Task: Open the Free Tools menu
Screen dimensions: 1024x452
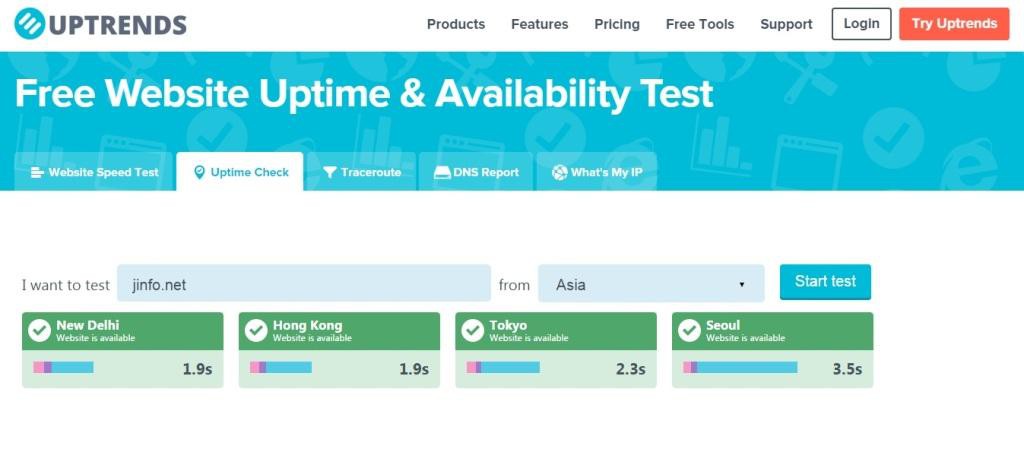Action: (700, 24)
